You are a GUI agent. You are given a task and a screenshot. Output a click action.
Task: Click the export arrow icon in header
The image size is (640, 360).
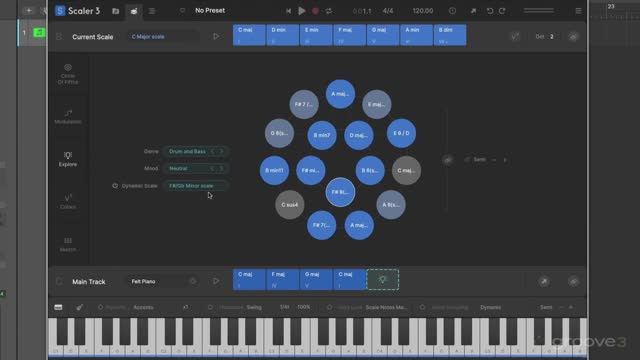473,11
